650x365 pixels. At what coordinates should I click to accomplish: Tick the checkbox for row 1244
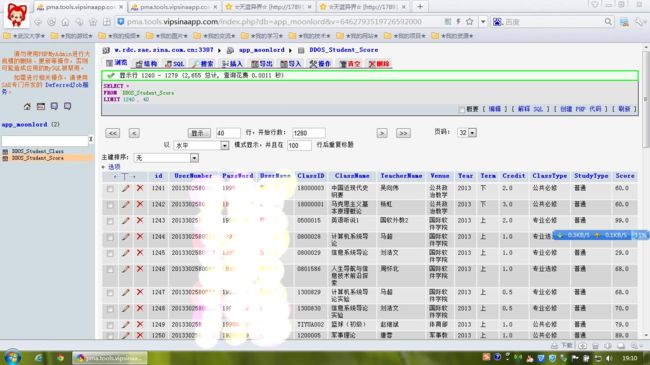[110, 237]
